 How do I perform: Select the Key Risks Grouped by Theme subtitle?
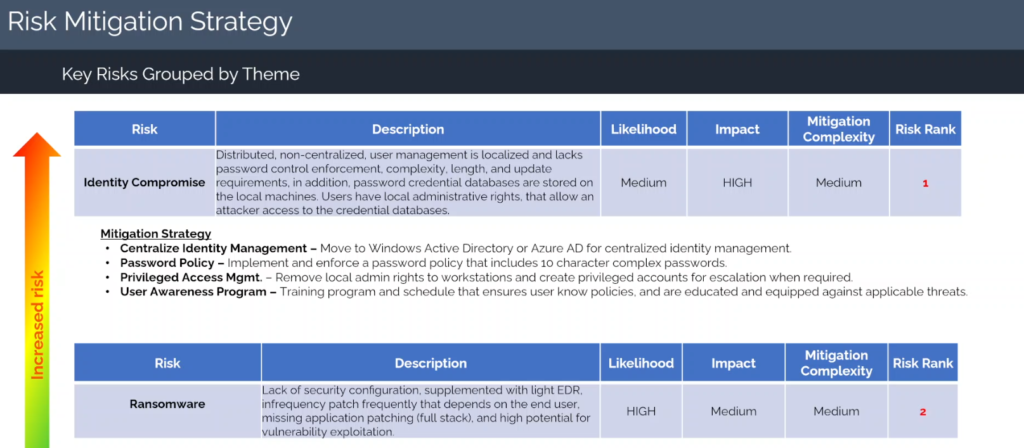pyautogui.click(x=180, y=74)
